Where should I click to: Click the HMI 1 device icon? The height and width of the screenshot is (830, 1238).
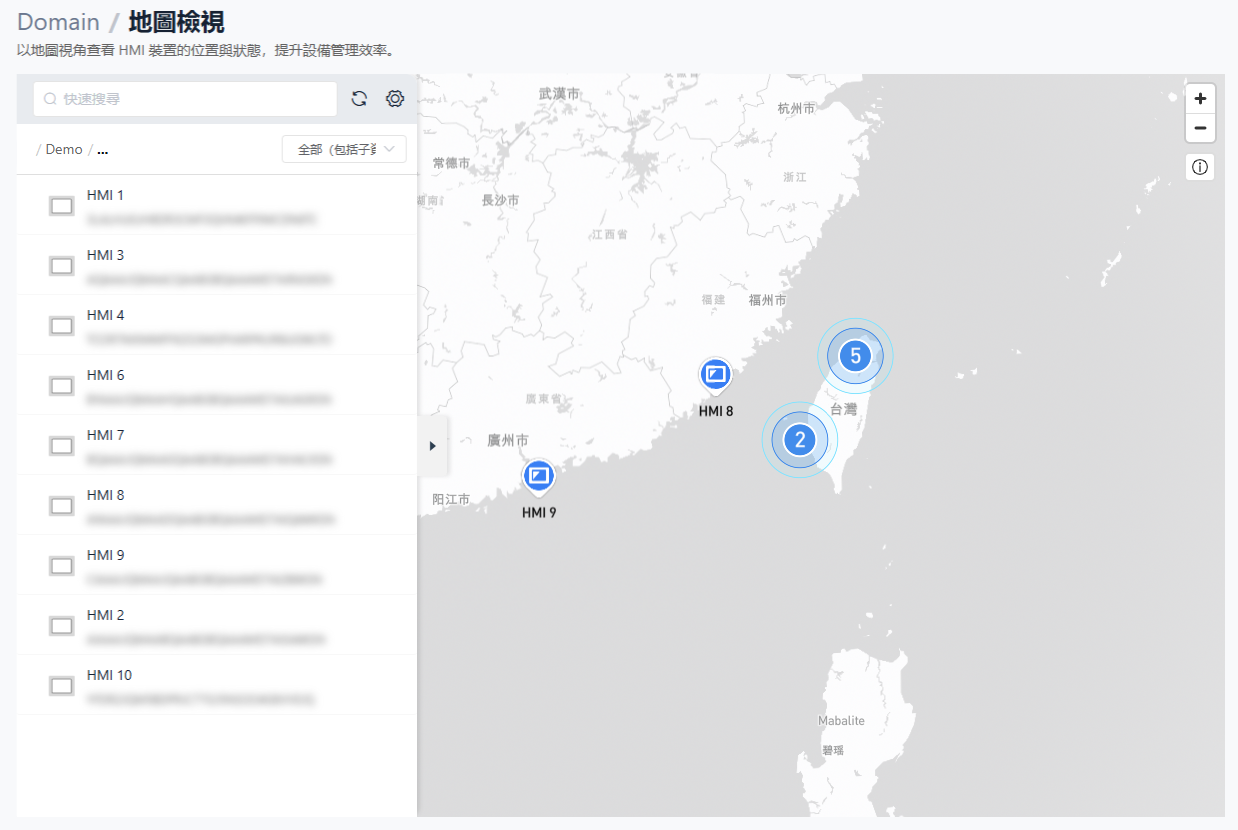62,206
